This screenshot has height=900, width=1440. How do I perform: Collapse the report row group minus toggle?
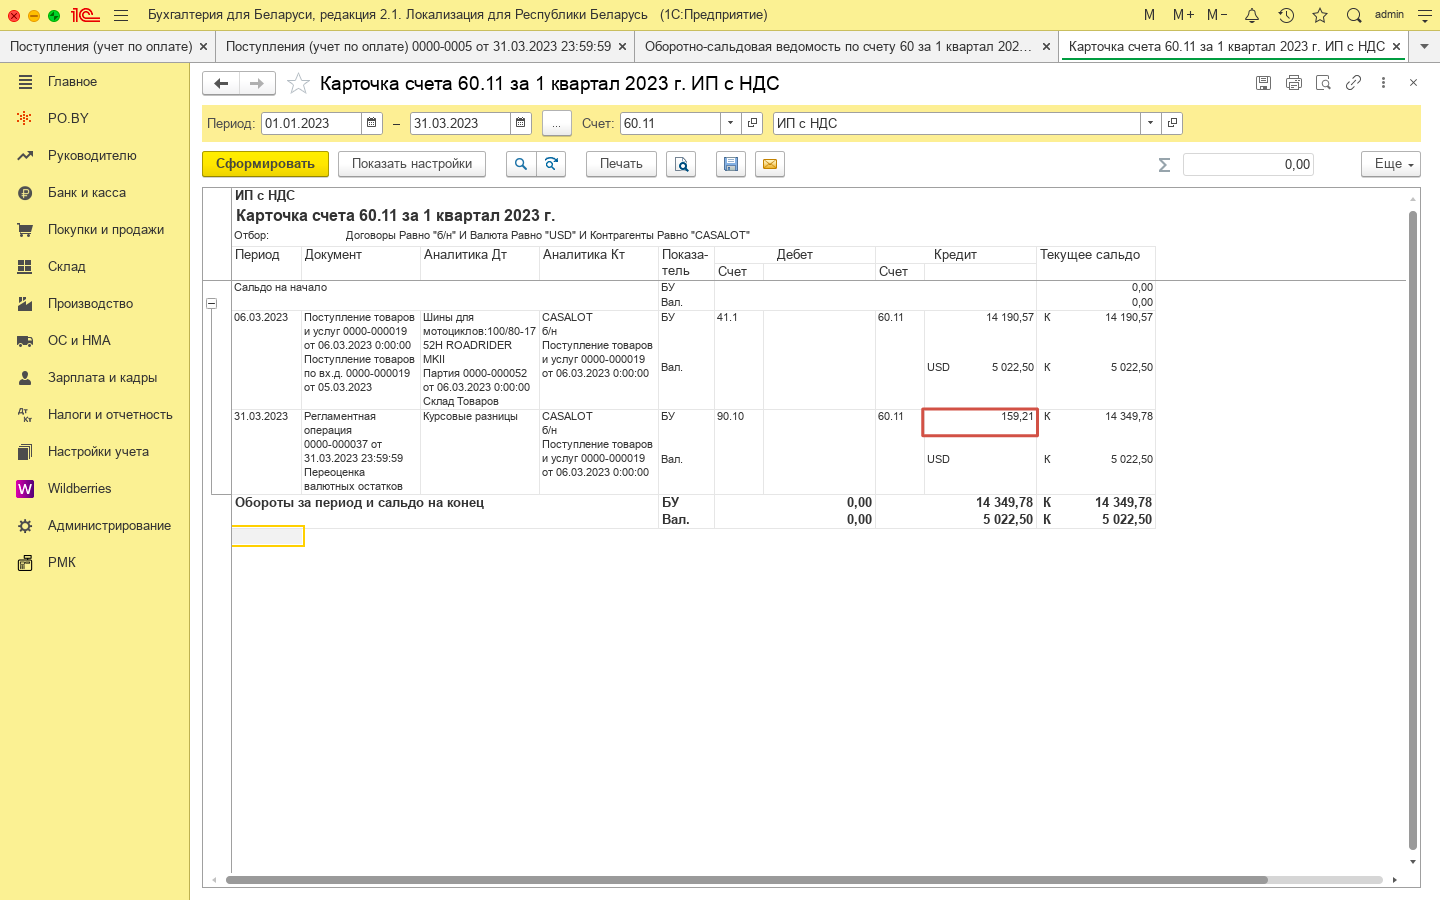pyautogui.click(x=212, y=303)
